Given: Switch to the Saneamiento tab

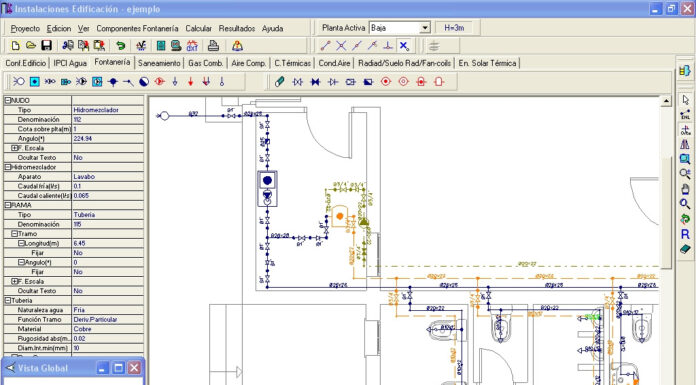Looking at the screenshot, I should point(159,63).
